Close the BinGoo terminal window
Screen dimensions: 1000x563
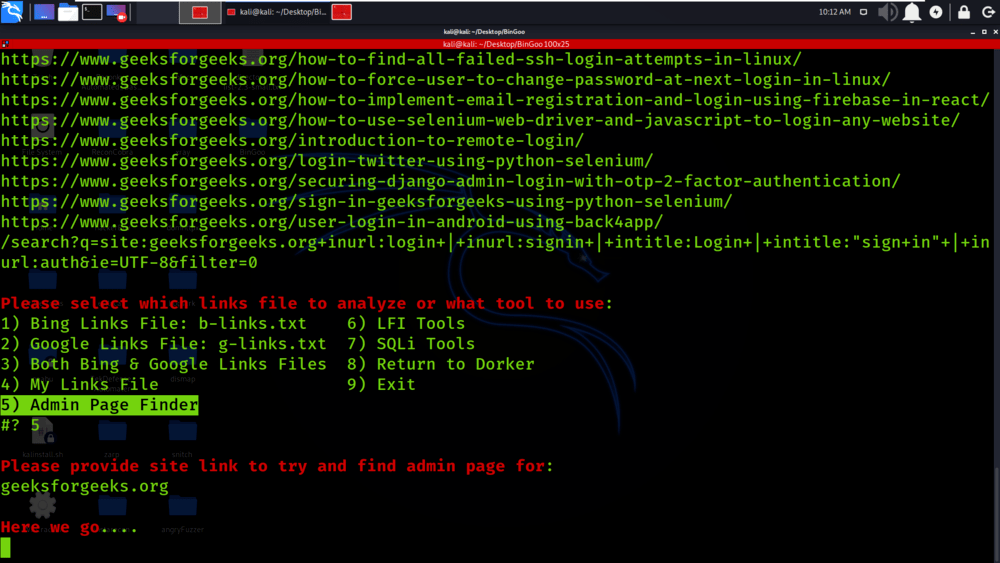pos(995,32)
